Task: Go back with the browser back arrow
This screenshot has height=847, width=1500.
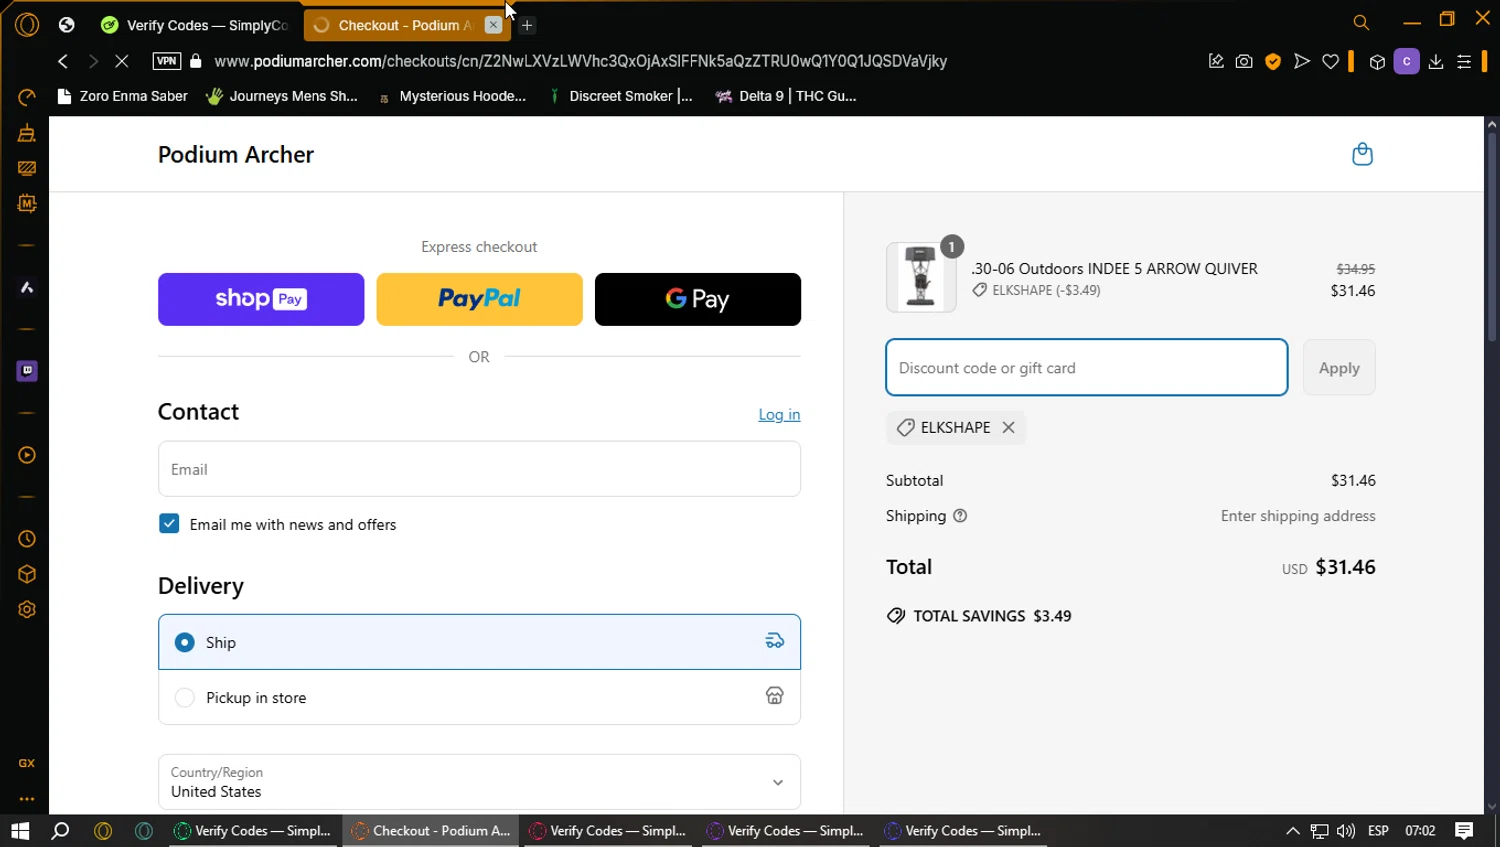Action: (63, 61)
